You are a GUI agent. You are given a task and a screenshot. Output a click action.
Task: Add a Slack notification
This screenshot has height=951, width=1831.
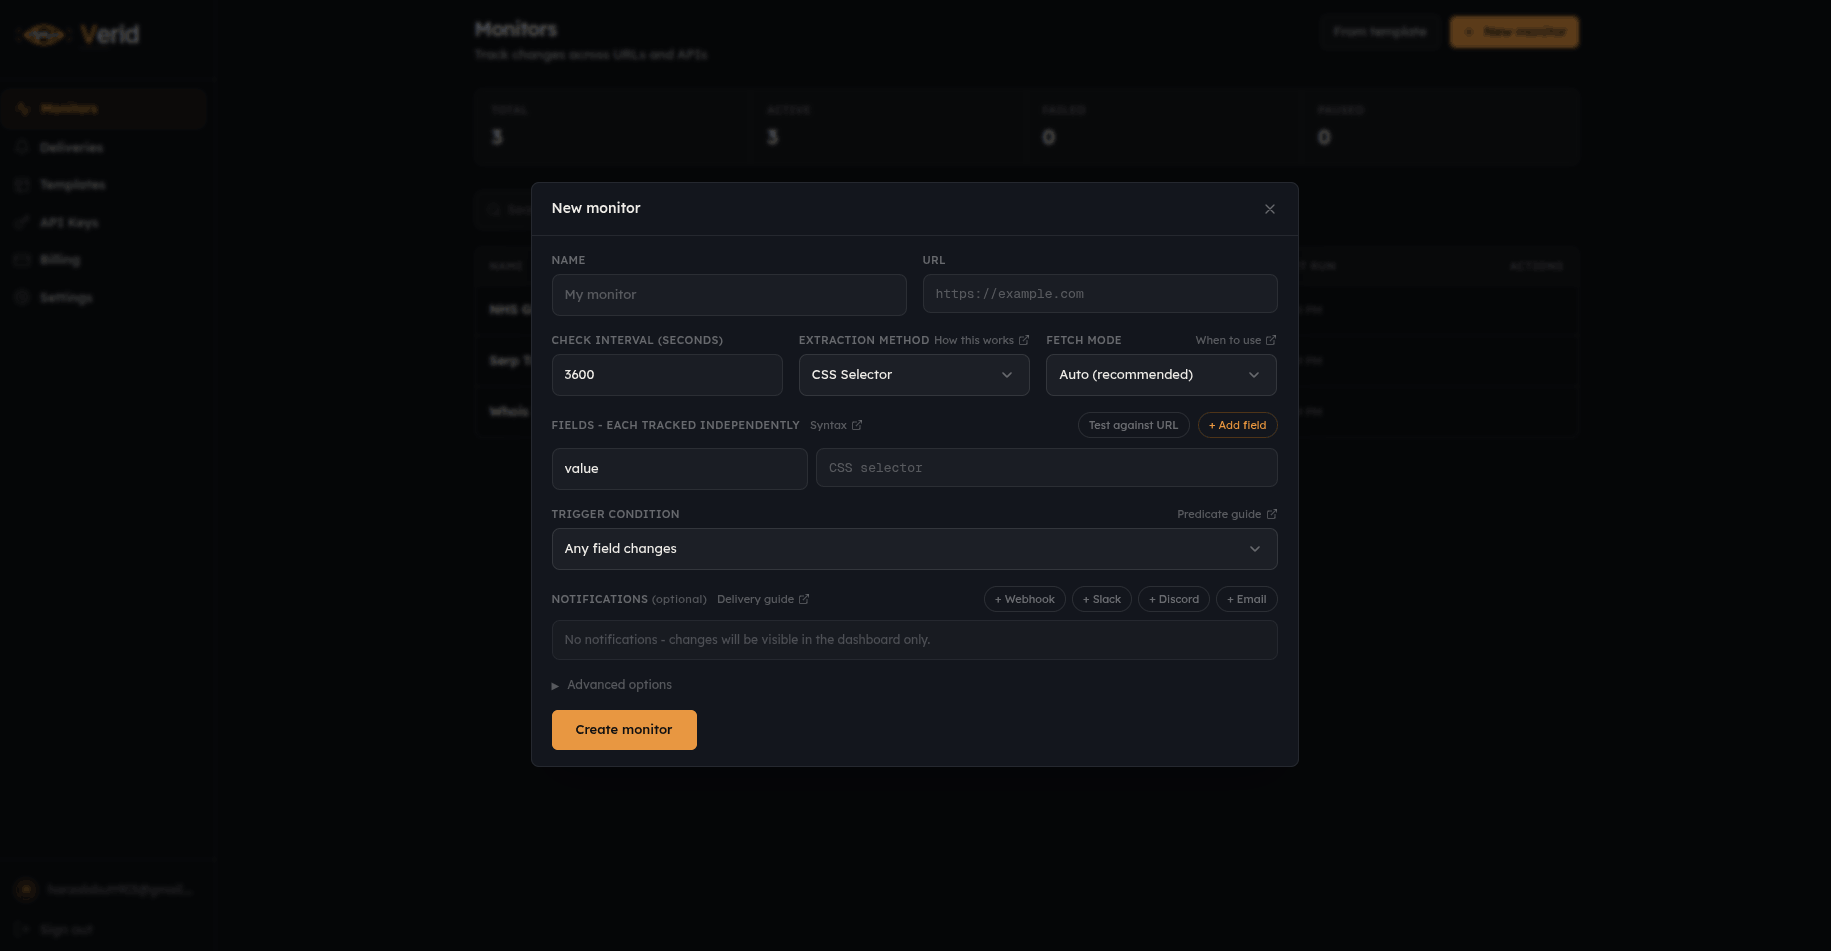[x=1102, y=599]
